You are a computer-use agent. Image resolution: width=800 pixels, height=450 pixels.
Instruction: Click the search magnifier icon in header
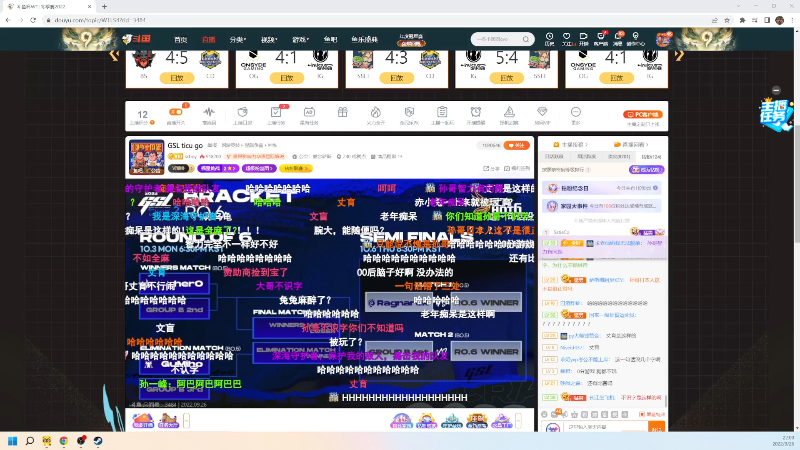click(x=526, y=39)
